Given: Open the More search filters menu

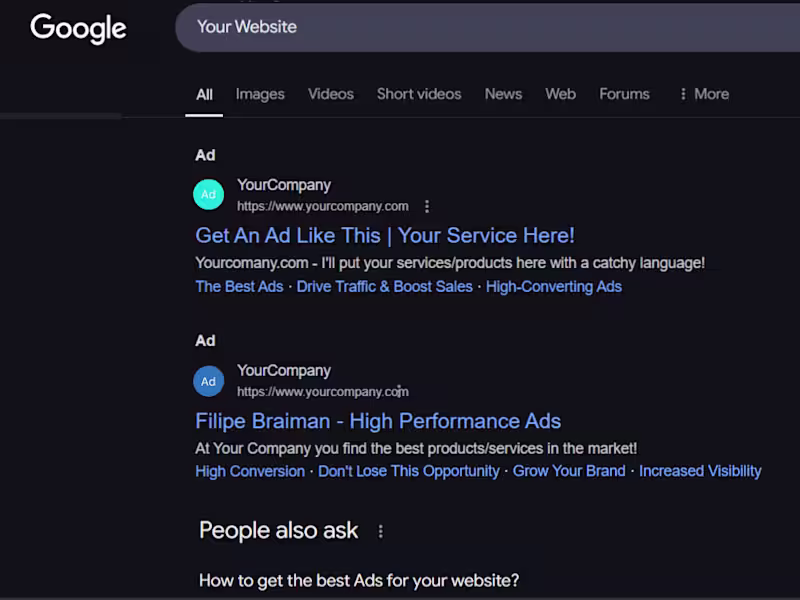Looking at the screenshot, I should pyautogui.click(x=703, y=94).
